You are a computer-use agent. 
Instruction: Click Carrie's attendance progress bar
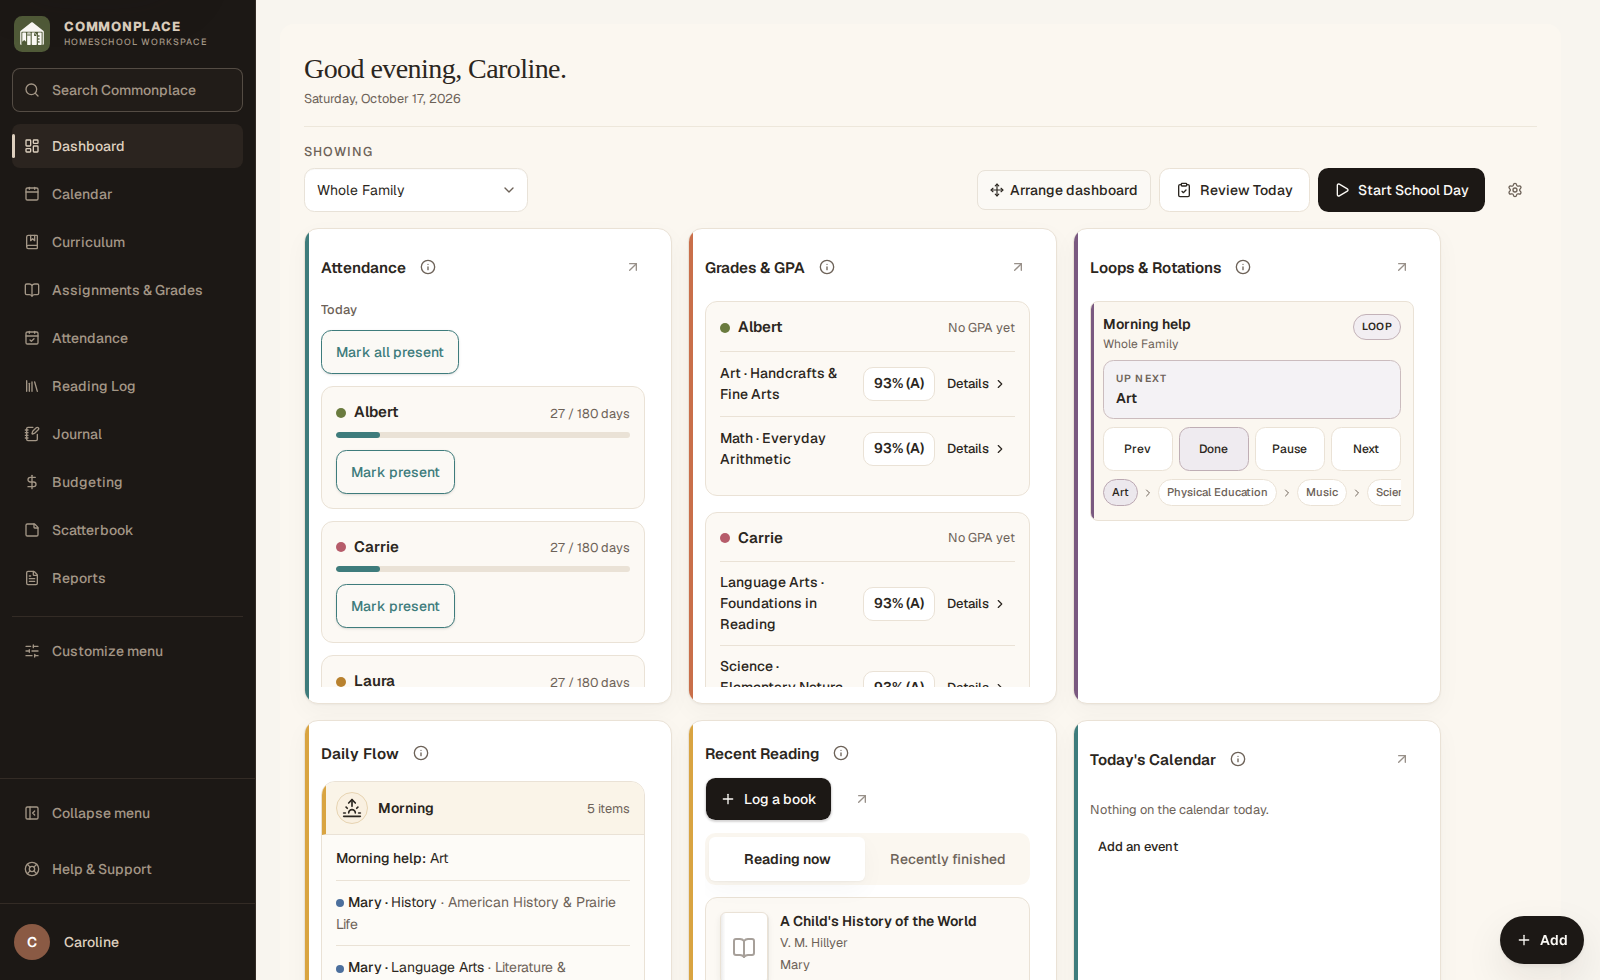483,569
